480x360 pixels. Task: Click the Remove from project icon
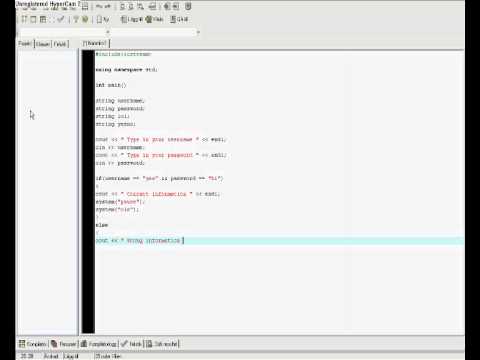[x=176, y=6]
